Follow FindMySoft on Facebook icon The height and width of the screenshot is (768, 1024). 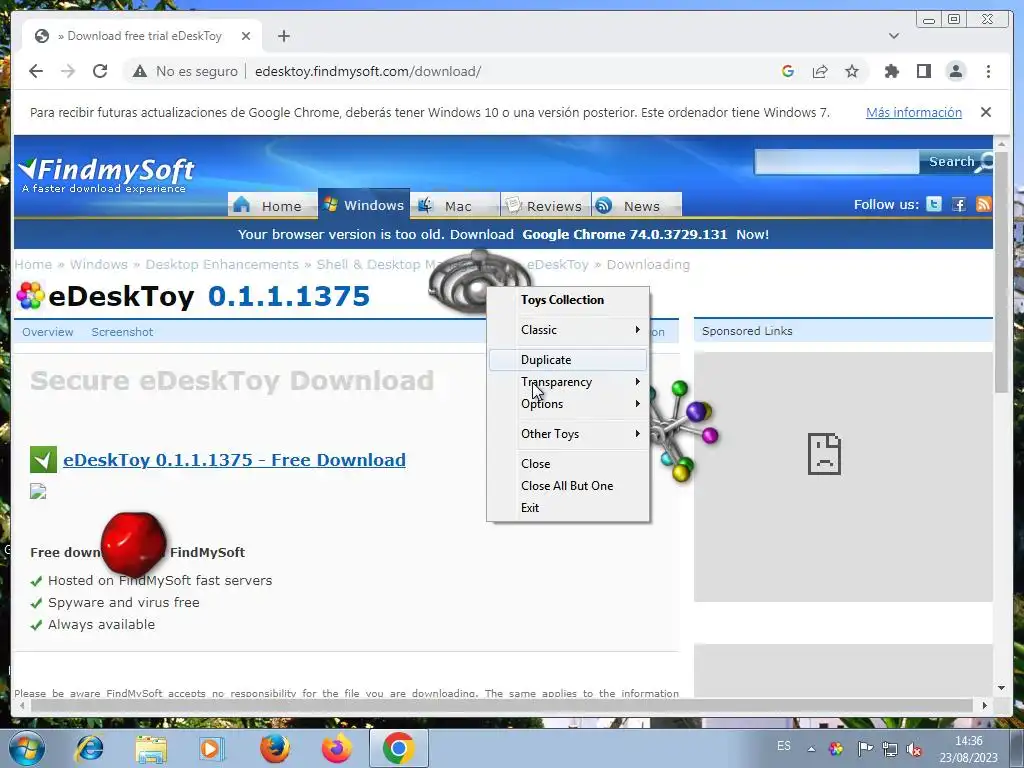[x=959, y=204]
